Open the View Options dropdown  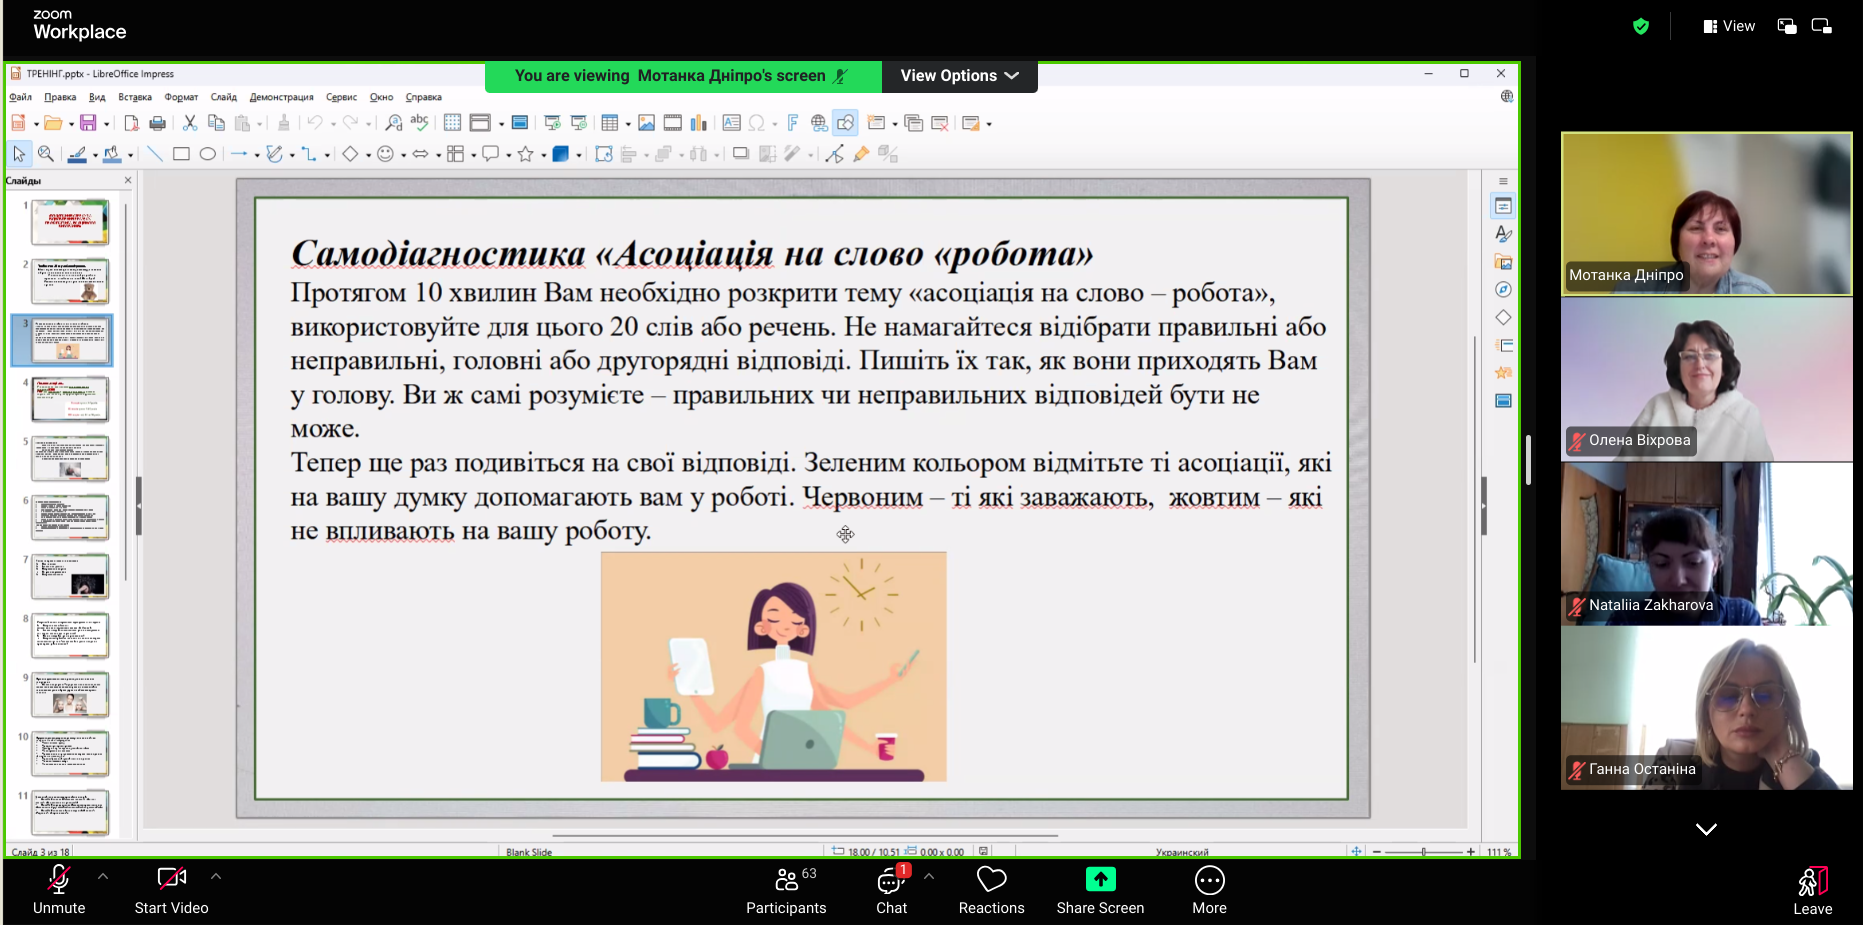tap(959, 76)
